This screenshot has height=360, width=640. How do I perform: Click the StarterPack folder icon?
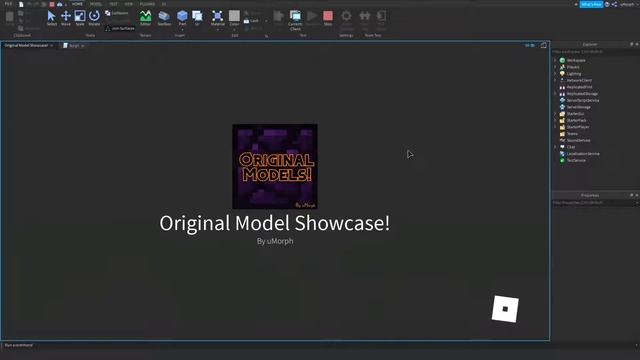tap(562, 120)
